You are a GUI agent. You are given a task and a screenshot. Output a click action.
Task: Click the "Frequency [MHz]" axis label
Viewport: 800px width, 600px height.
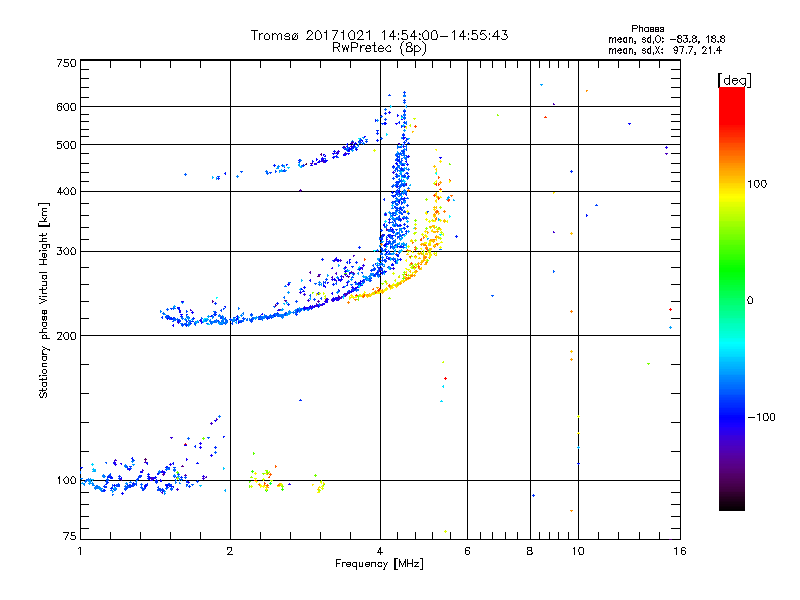pyautogui.click(x=379, y=564)
